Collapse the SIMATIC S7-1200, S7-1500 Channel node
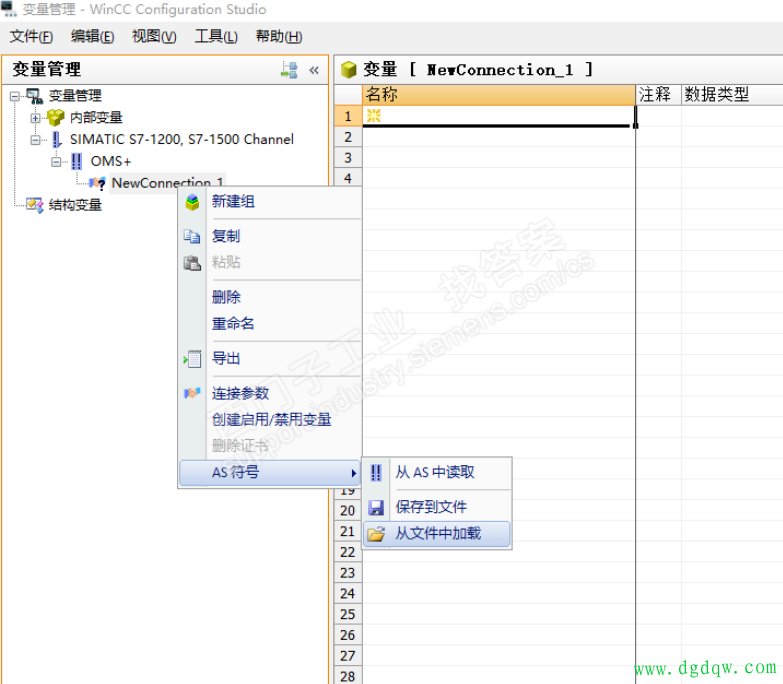Screen dimensions: 783x684 click(x=35, y=140)
